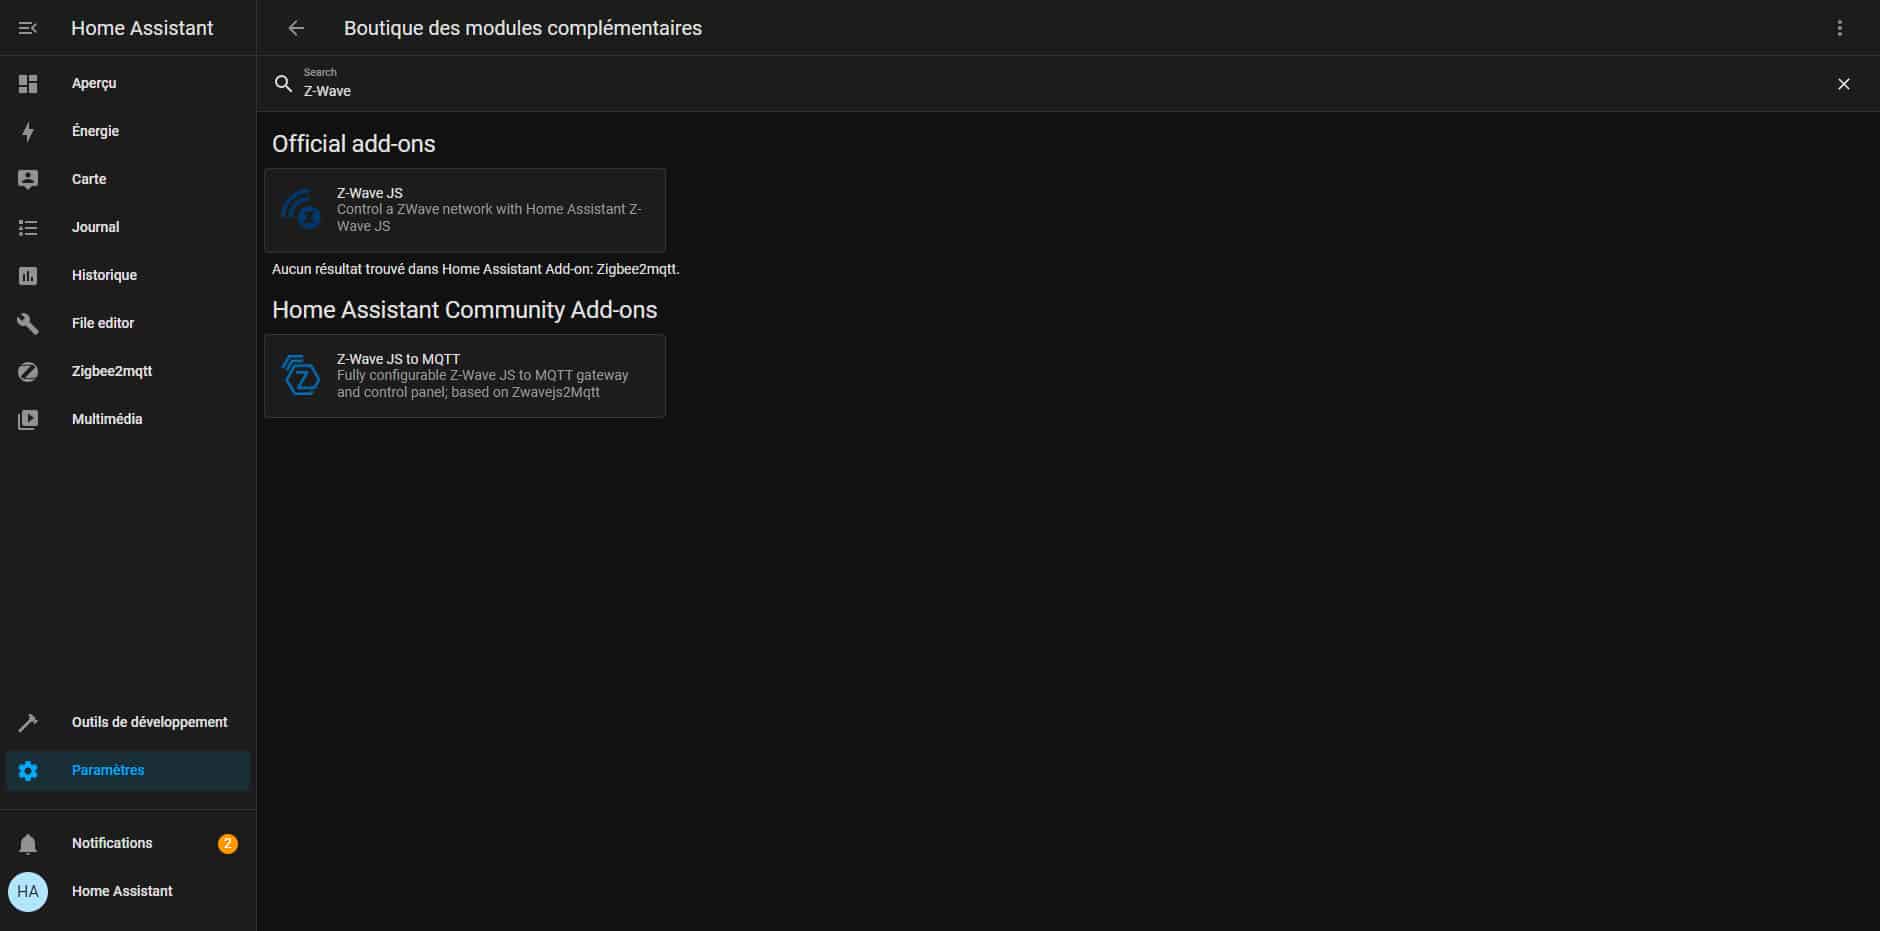Click the developer tools hammer icon
Screen dimensions: 1880x931
click(x=28, y=723)
